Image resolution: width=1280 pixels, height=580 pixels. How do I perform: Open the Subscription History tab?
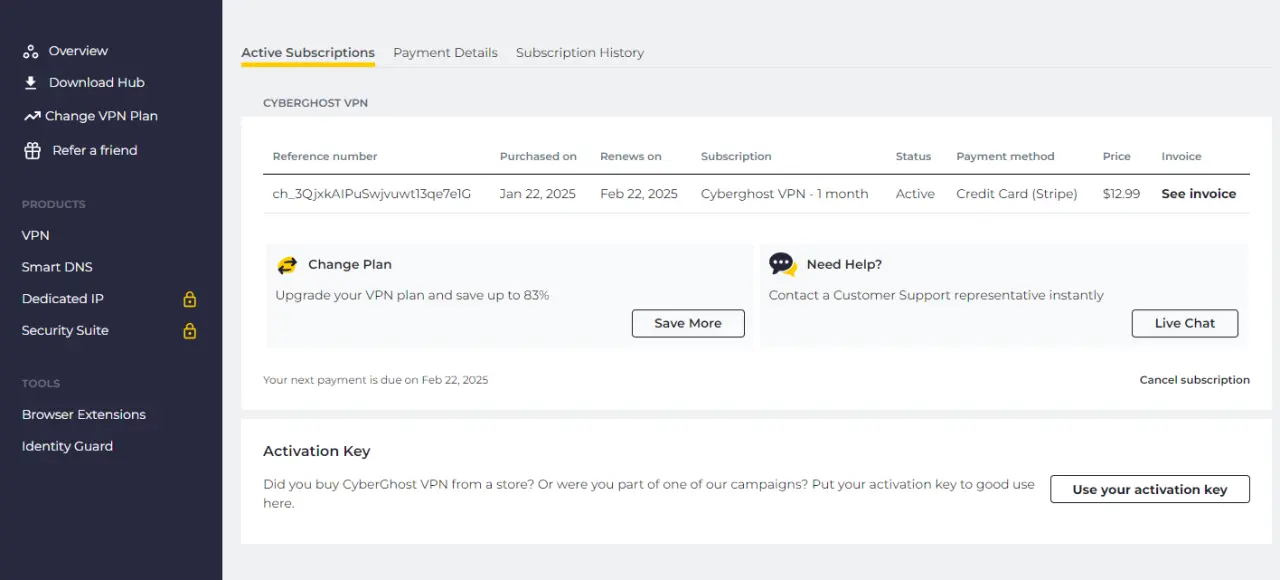coord(580,53)
